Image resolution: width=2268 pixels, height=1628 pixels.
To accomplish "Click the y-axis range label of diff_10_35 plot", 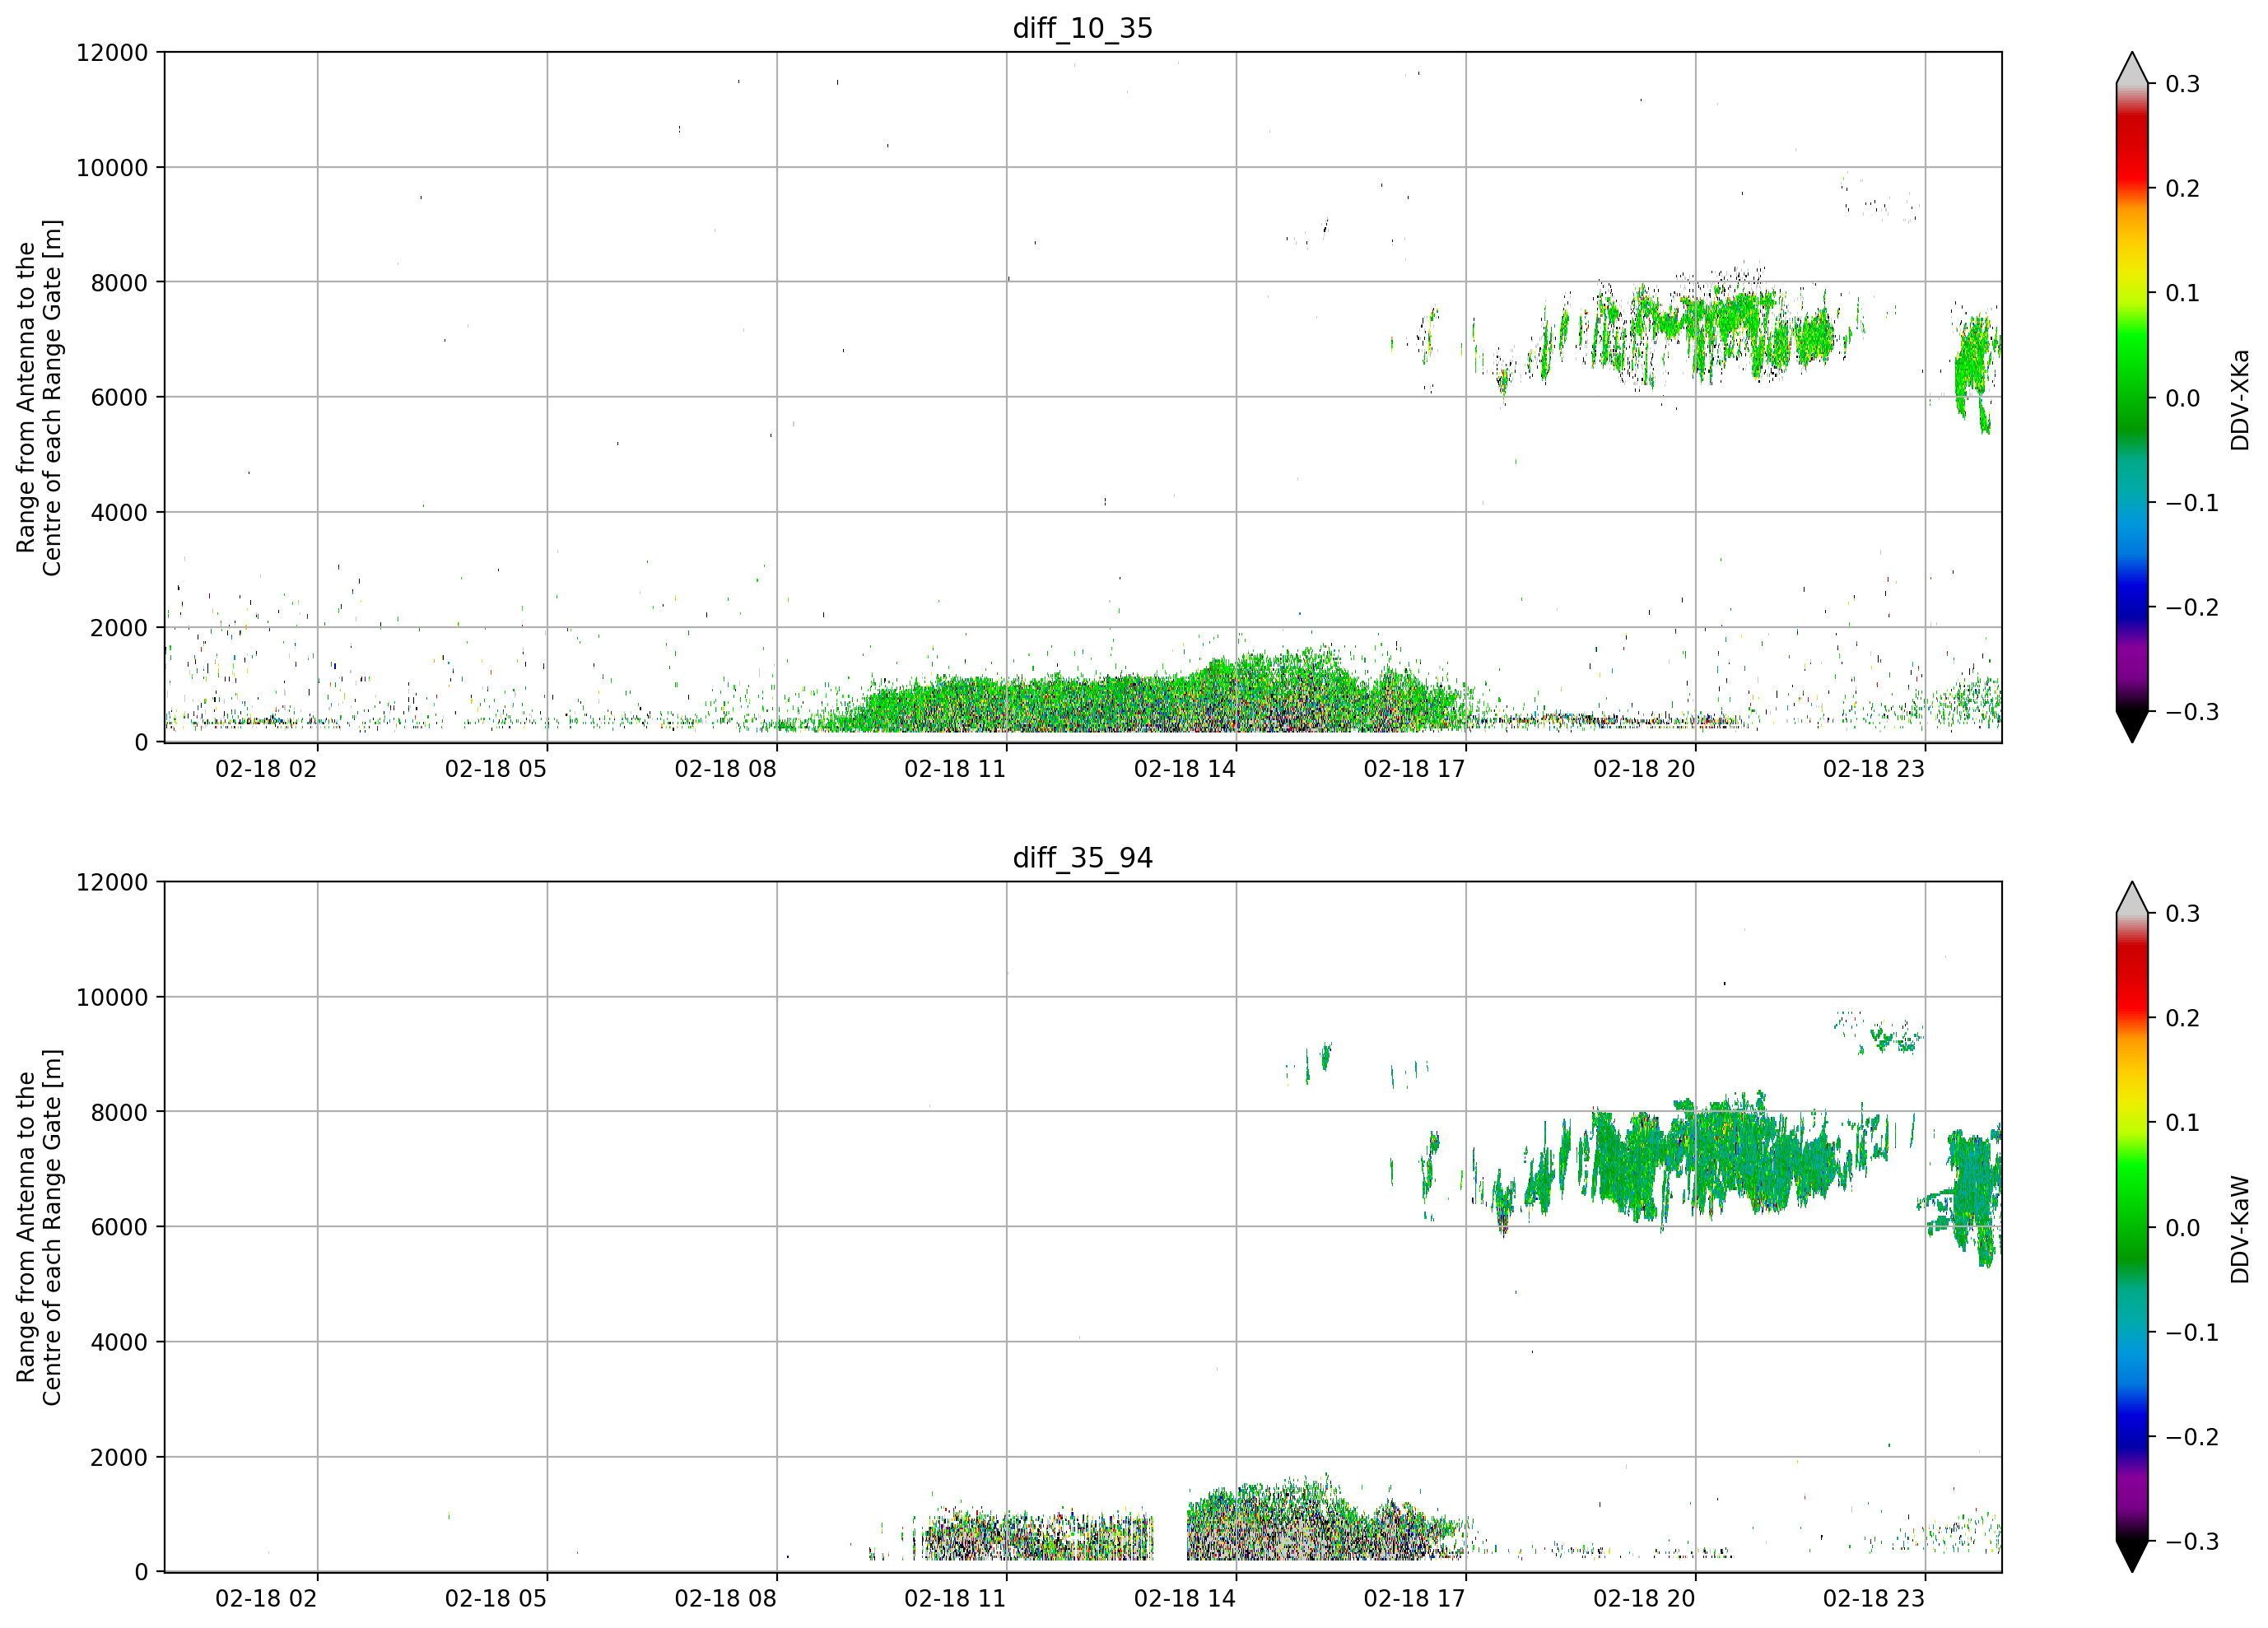I will pos(39,397).
